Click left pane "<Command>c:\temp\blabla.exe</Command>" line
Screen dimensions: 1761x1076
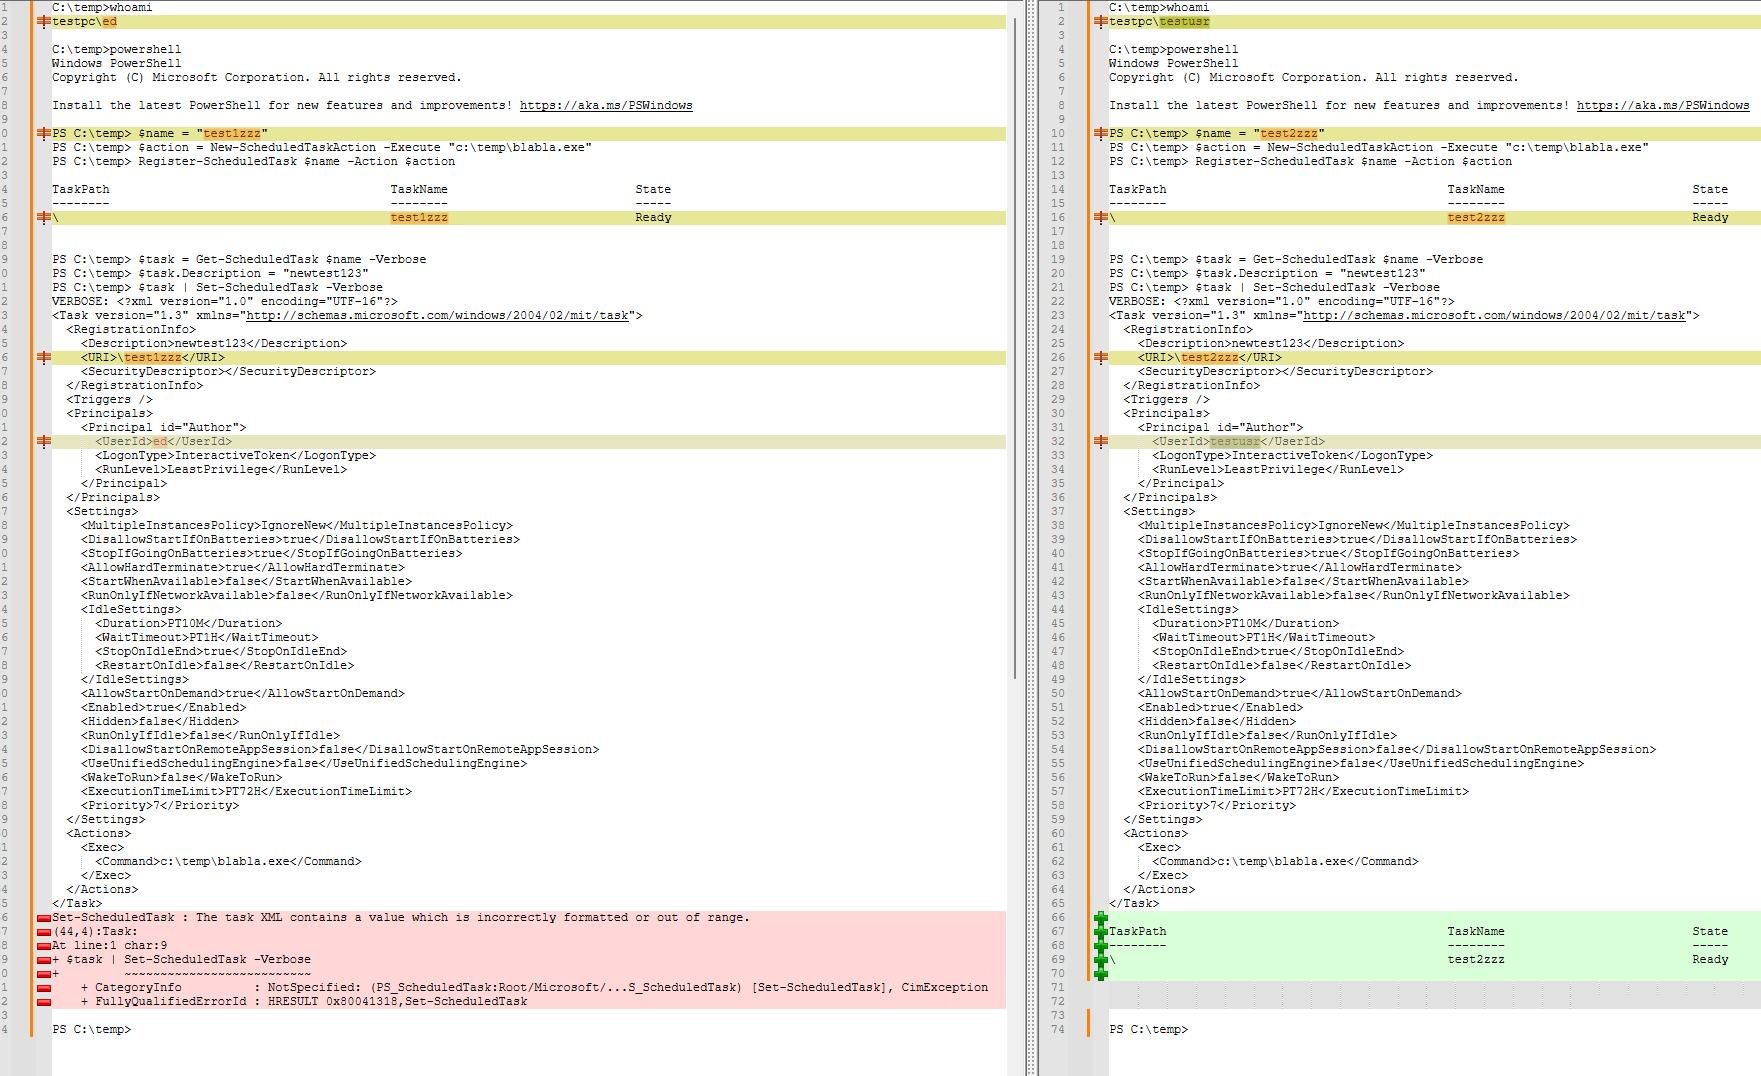[x=228, y=861]
